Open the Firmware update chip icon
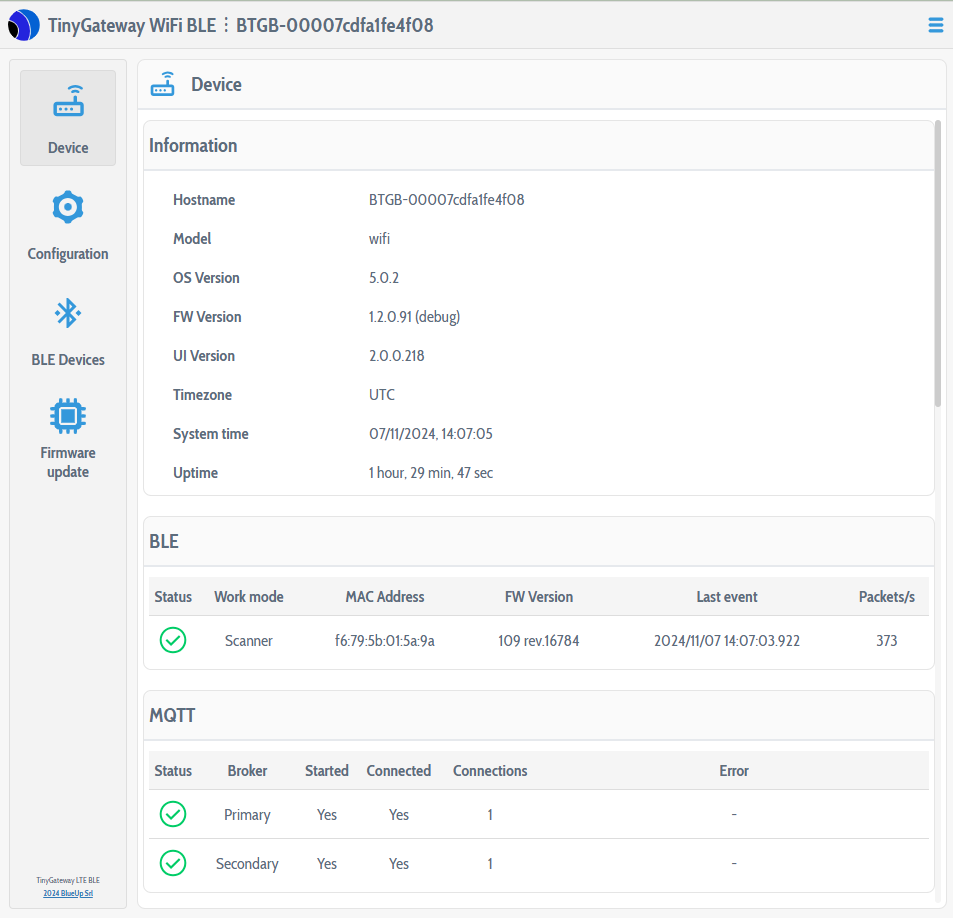The image size is (953, 918). point(67,415)
